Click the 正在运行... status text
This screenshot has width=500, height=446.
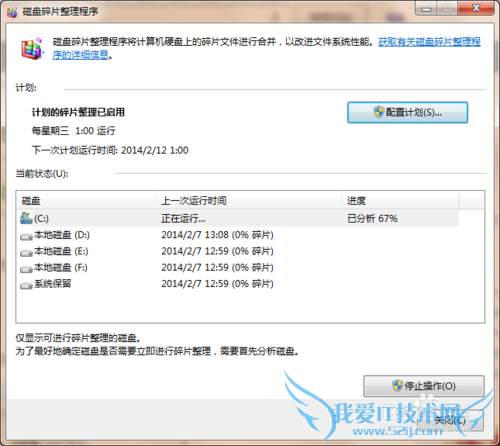coord(183,219)
